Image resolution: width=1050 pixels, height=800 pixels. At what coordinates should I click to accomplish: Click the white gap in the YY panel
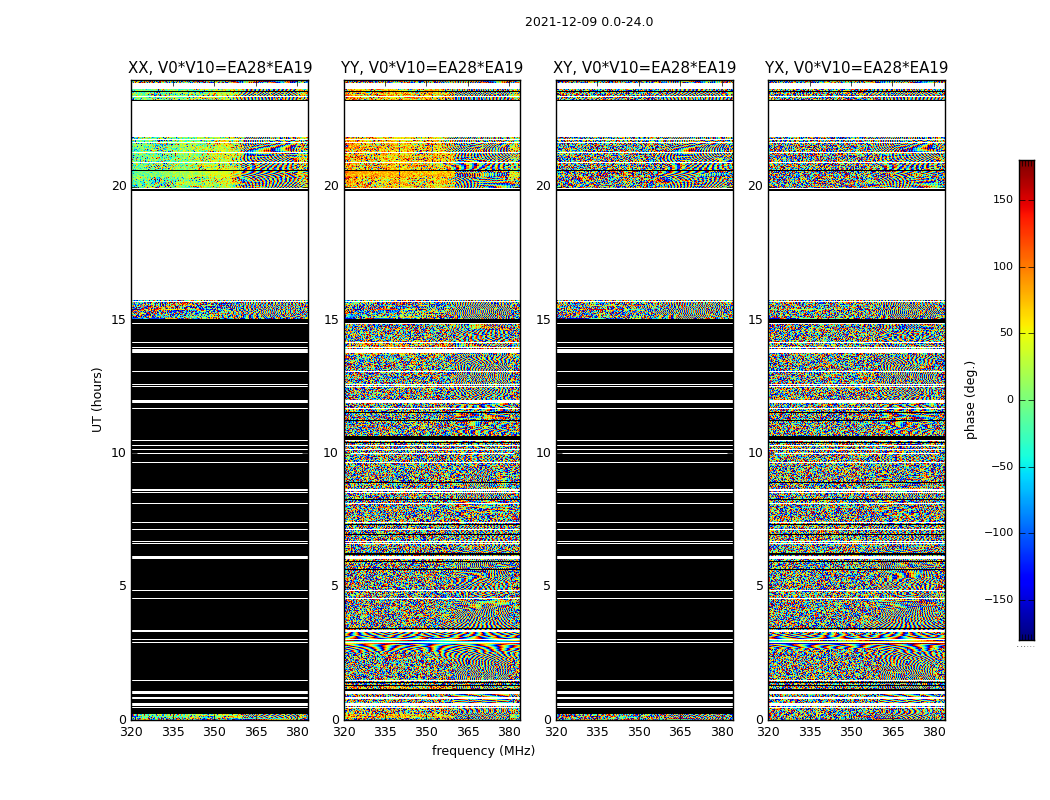coord(432,245)
